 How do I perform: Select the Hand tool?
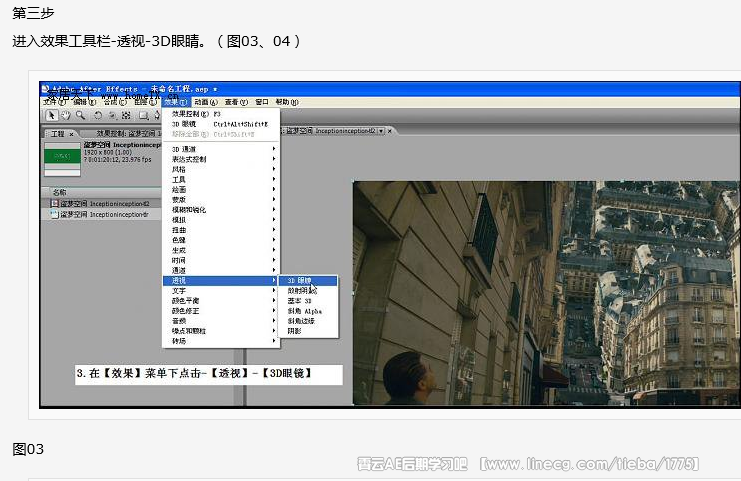pyautogui.click(x=66, y=115)
